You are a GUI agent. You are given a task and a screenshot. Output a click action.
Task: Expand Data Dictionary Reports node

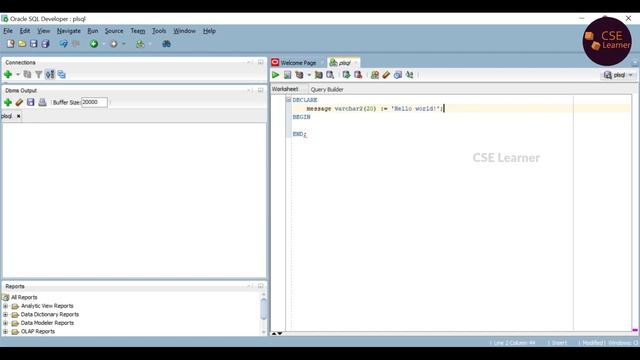pyautogui.click(x=5, y=314)
